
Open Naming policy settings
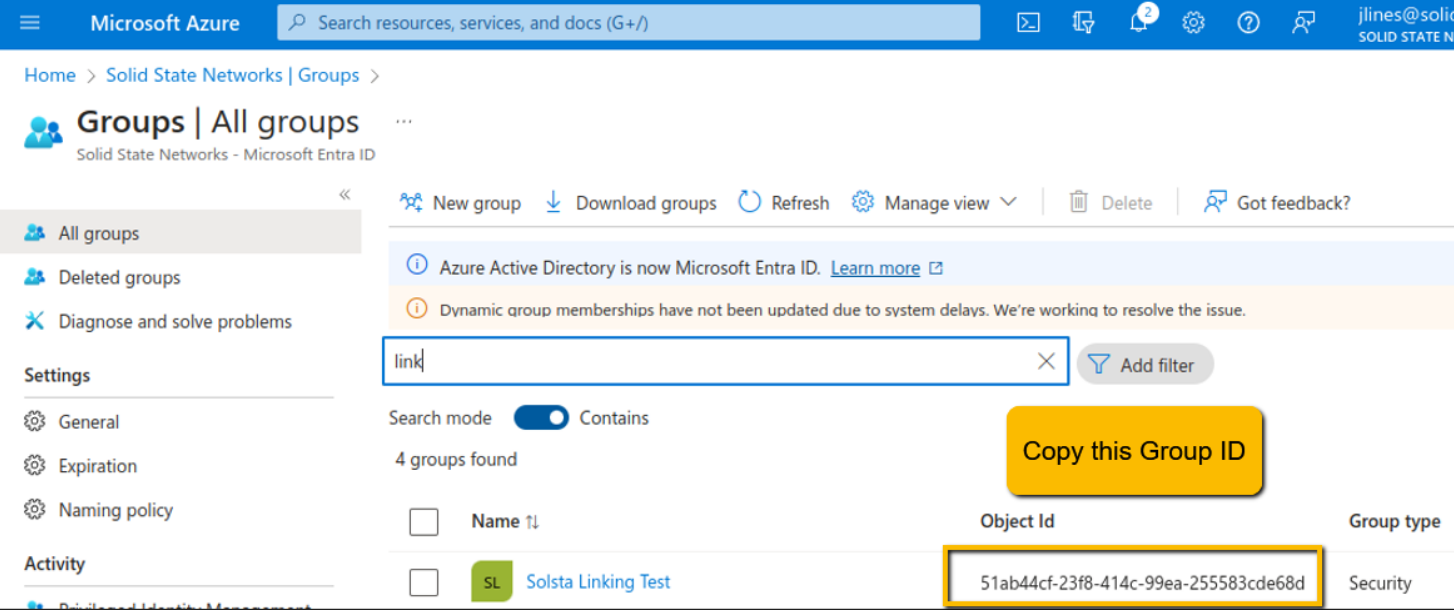click(115, 510)
